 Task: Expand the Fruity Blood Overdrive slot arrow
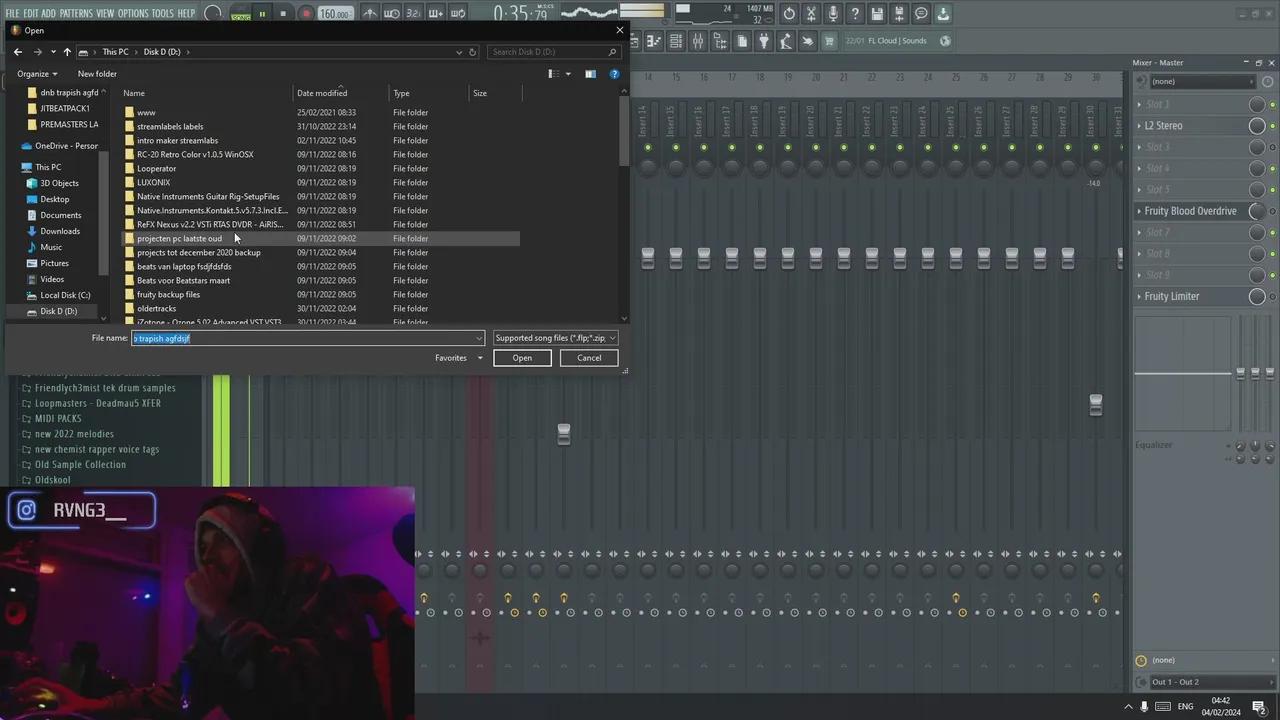(x=1139, y=211)
